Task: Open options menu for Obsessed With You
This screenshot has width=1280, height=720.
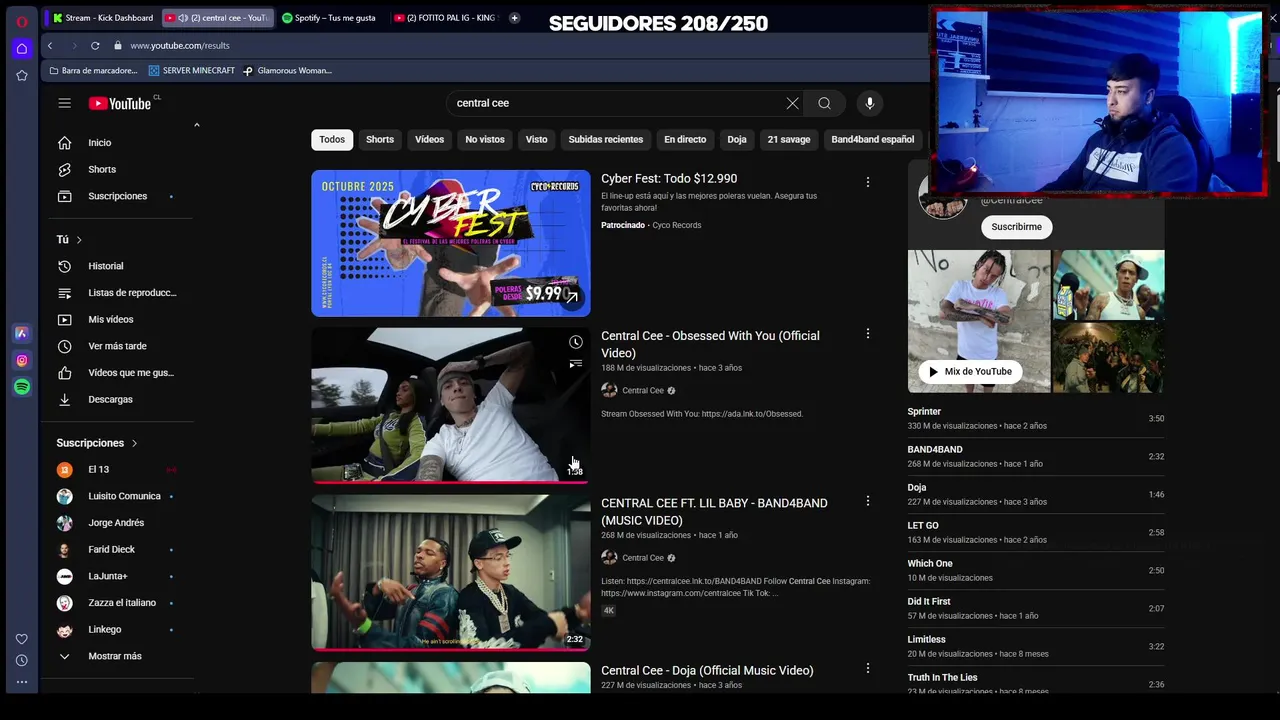Action: tap(867, 333)
